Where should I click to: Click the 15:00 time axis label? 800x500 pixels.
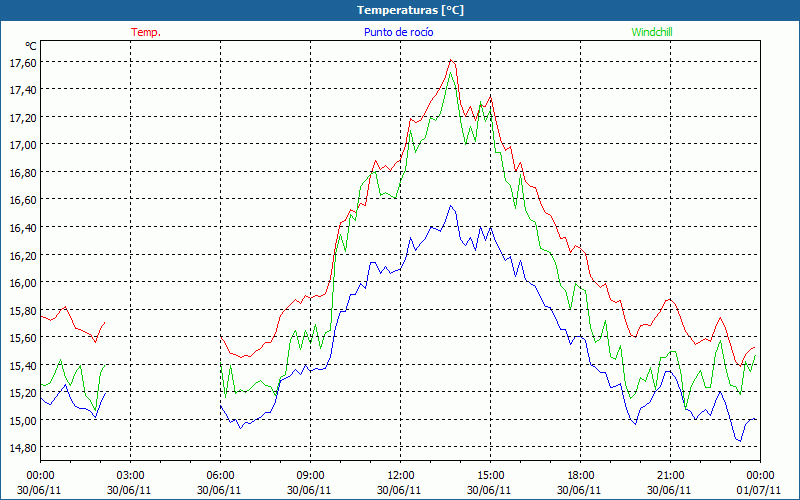coord(491,476)
